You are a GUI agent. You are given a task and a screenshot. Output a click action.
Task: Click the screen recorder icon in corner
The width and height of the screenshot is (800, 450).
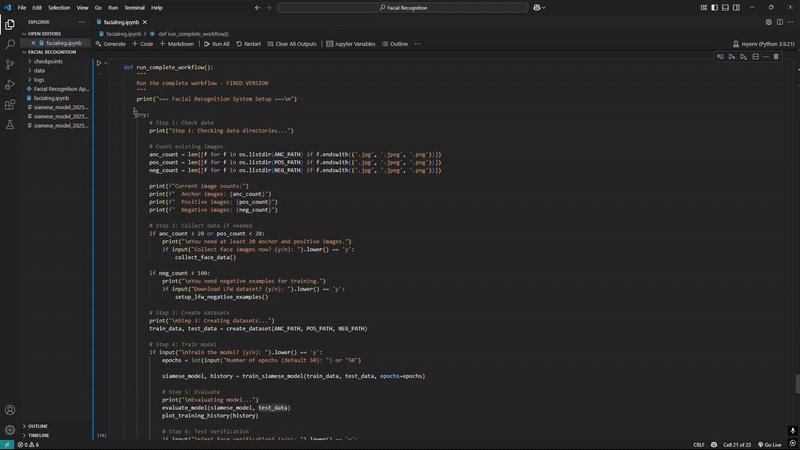(792, 443)
